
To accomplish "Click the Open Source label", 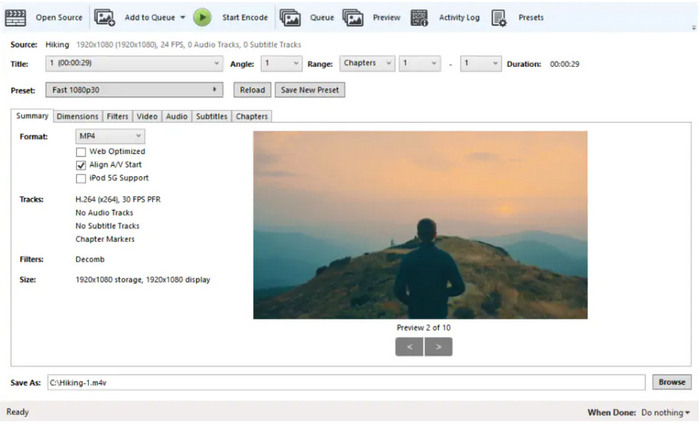I will tap(59, 17).
